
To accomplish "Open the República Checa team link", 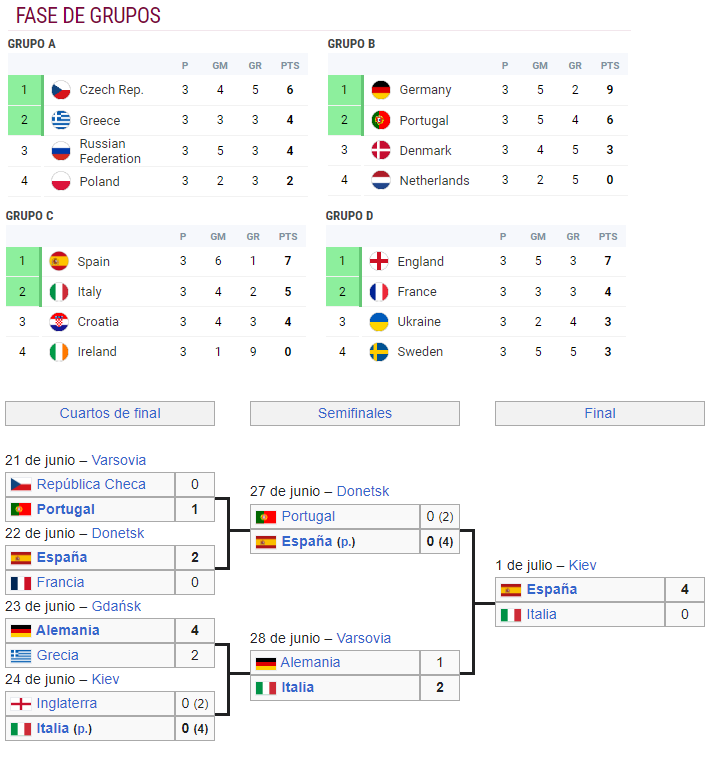I will 91,484.
